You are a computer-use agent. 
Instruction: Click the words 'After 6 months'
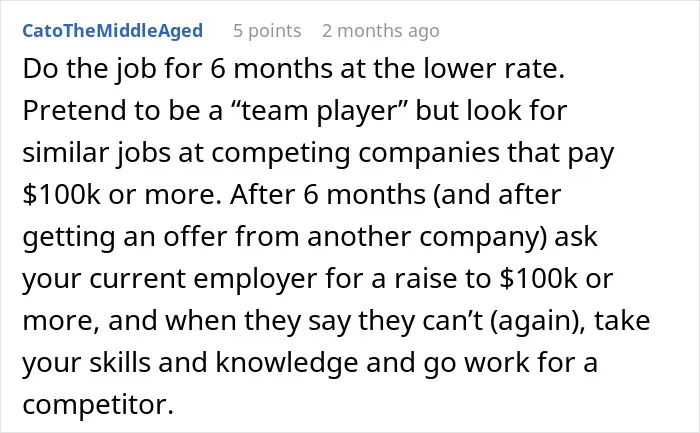click(328, 195)
